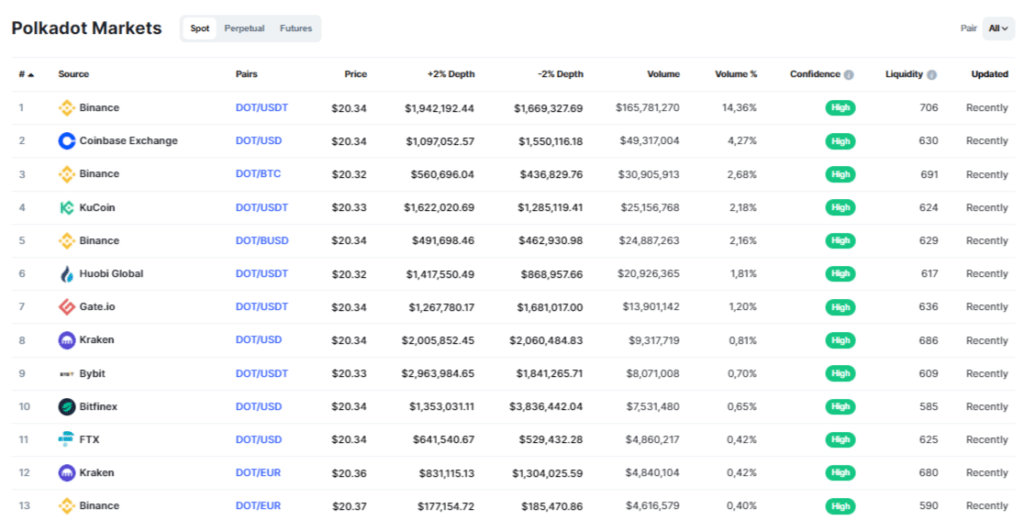Open the DOT/BUSD pair link
The image size is (1024, 520).
(x=261, y=241)
